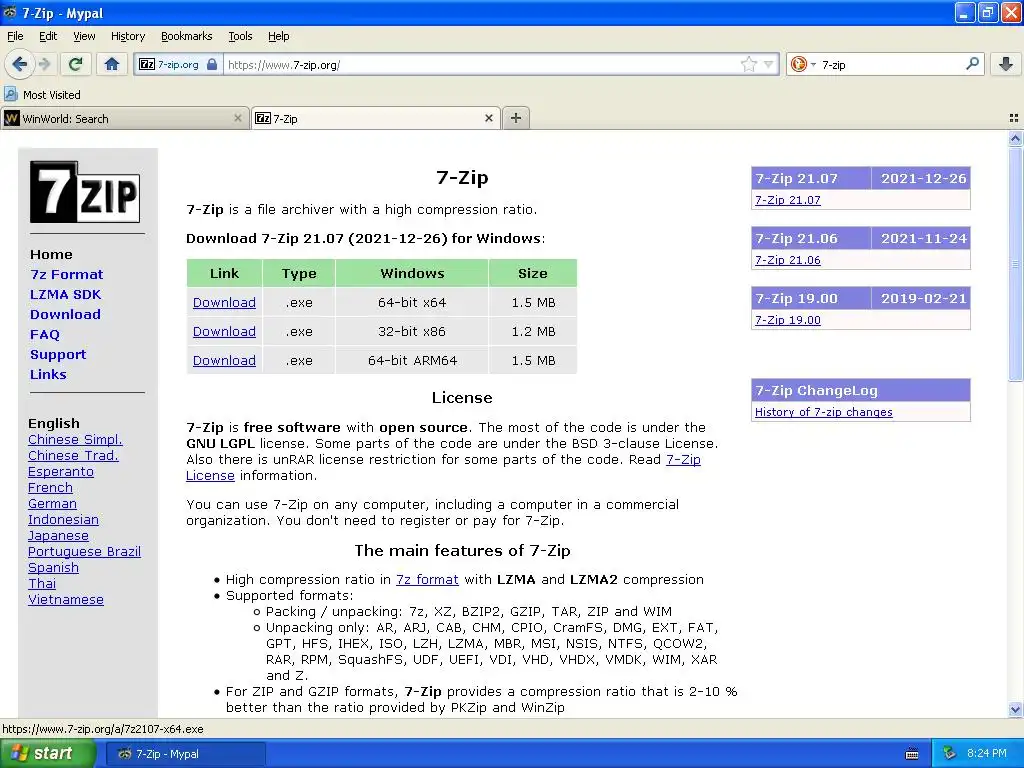The width and height of the screenshot is (1024, 768).
Task: Switch language to Indonesian
Action: (63, 519)
